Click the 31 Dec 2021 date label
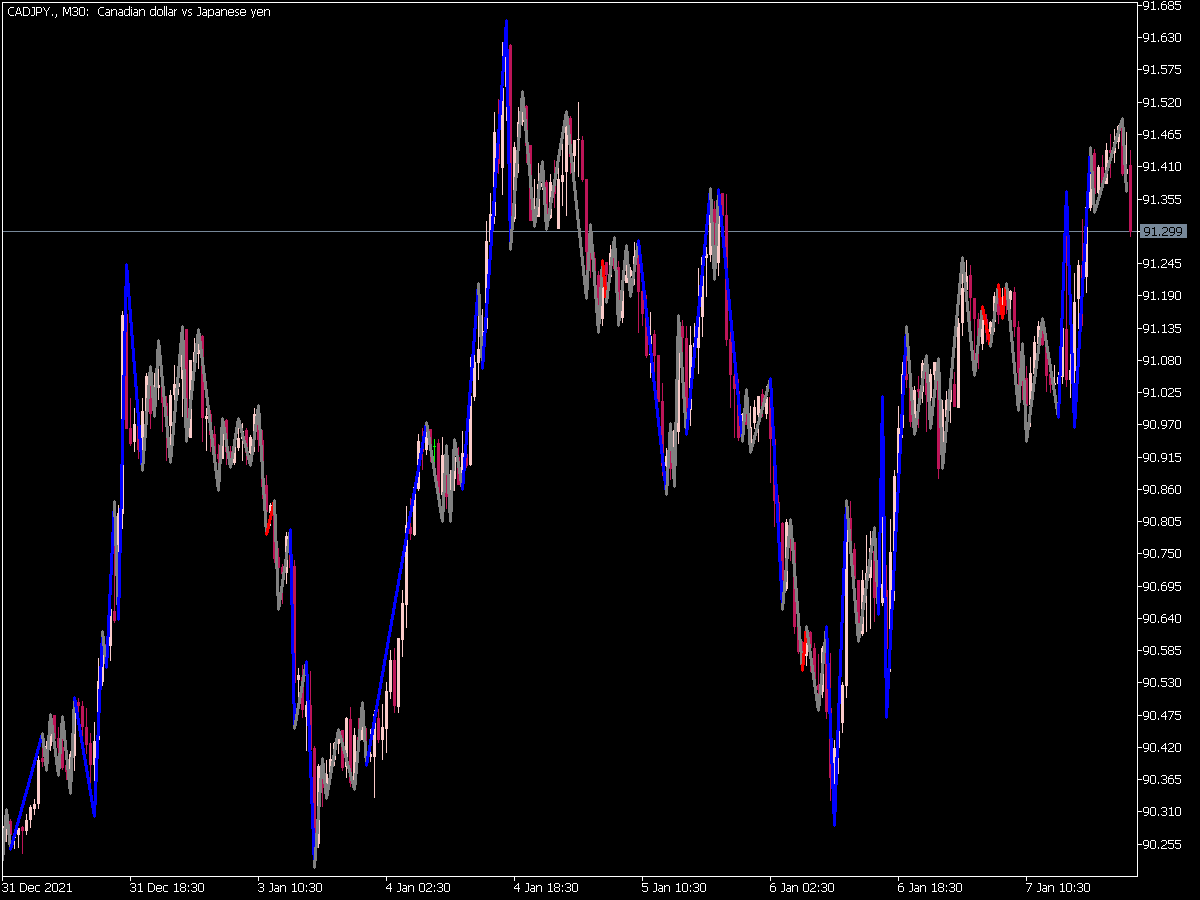Screen dimensions: 1200x900 (36, 887)
